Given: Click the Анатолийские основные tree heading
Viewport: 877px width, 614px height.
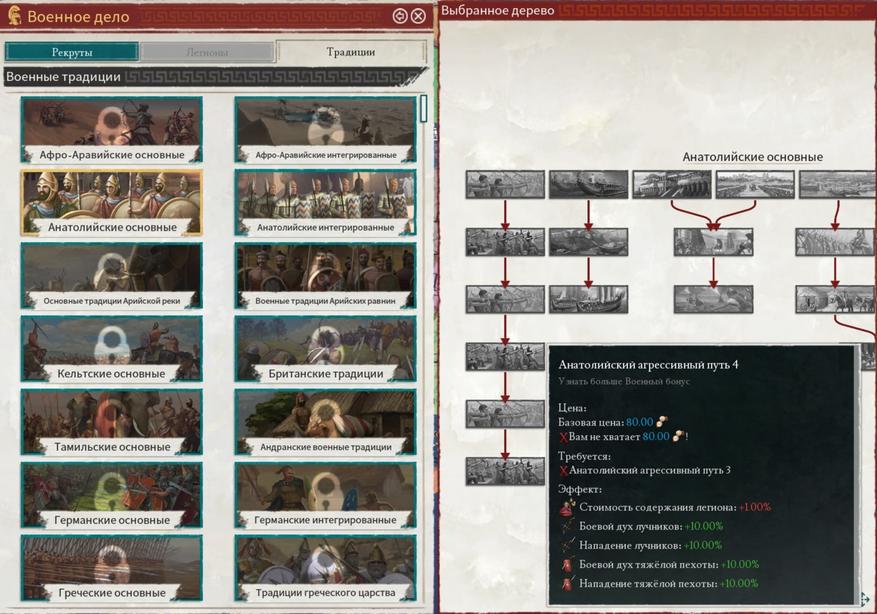Looking at the screenshot, I should click(752, 157).
